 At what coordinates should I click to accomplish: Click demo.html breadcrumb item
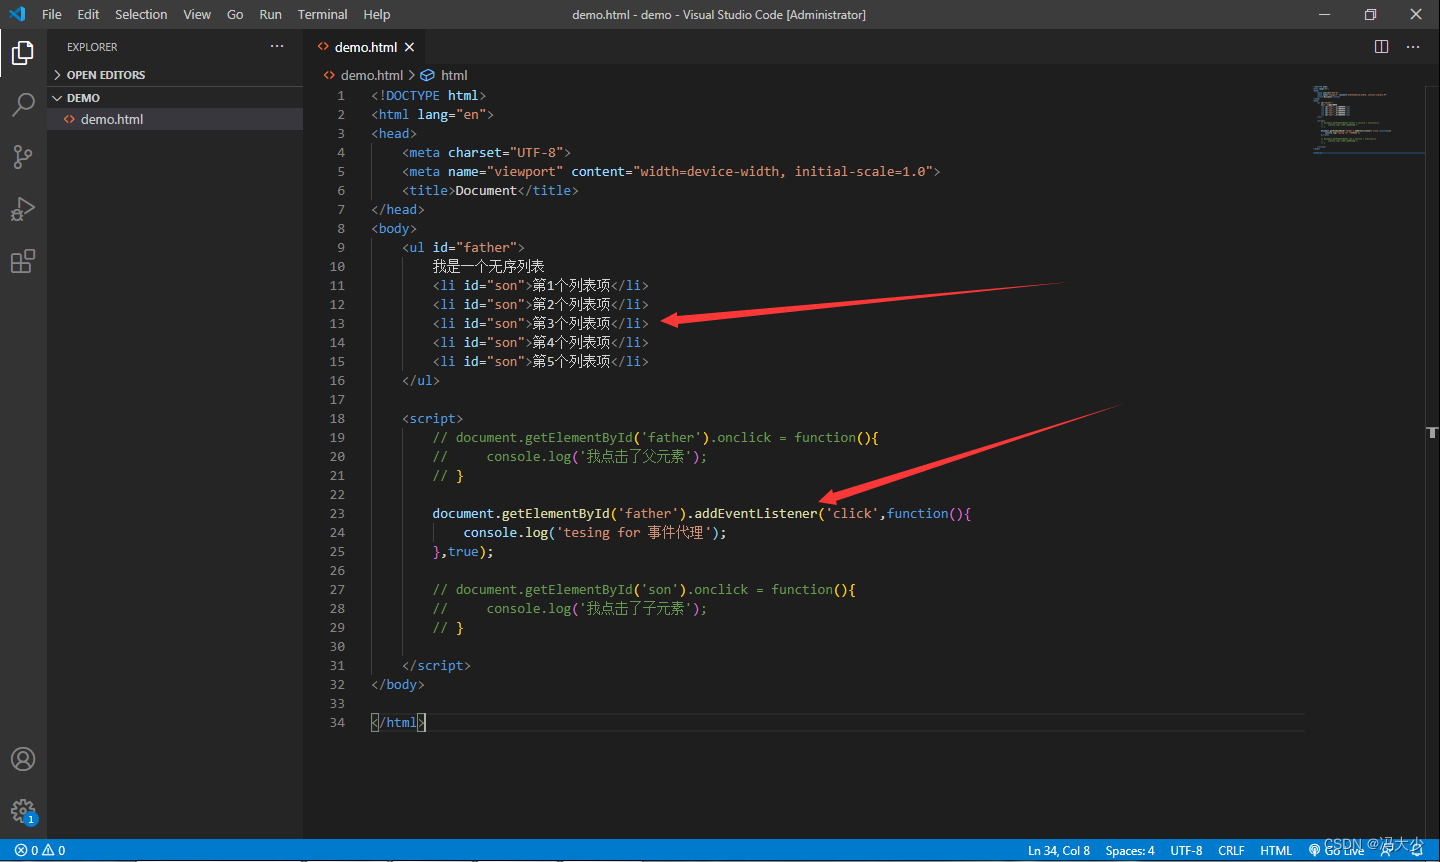coord(363,75)
